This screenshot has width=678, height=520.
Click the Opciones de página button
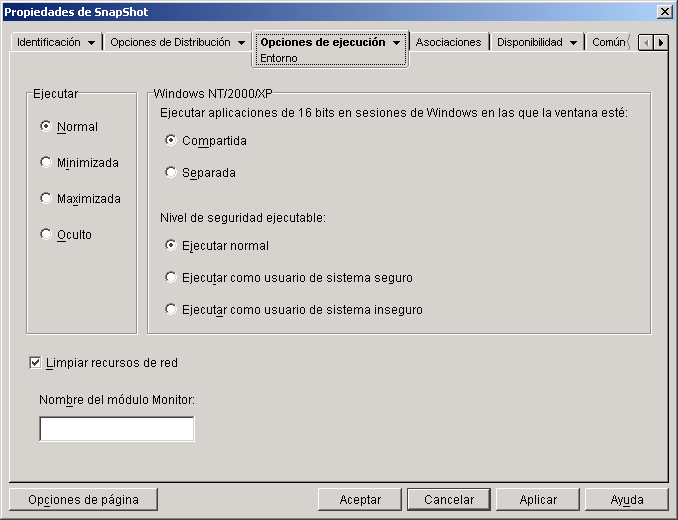click(x=83, y=500)
